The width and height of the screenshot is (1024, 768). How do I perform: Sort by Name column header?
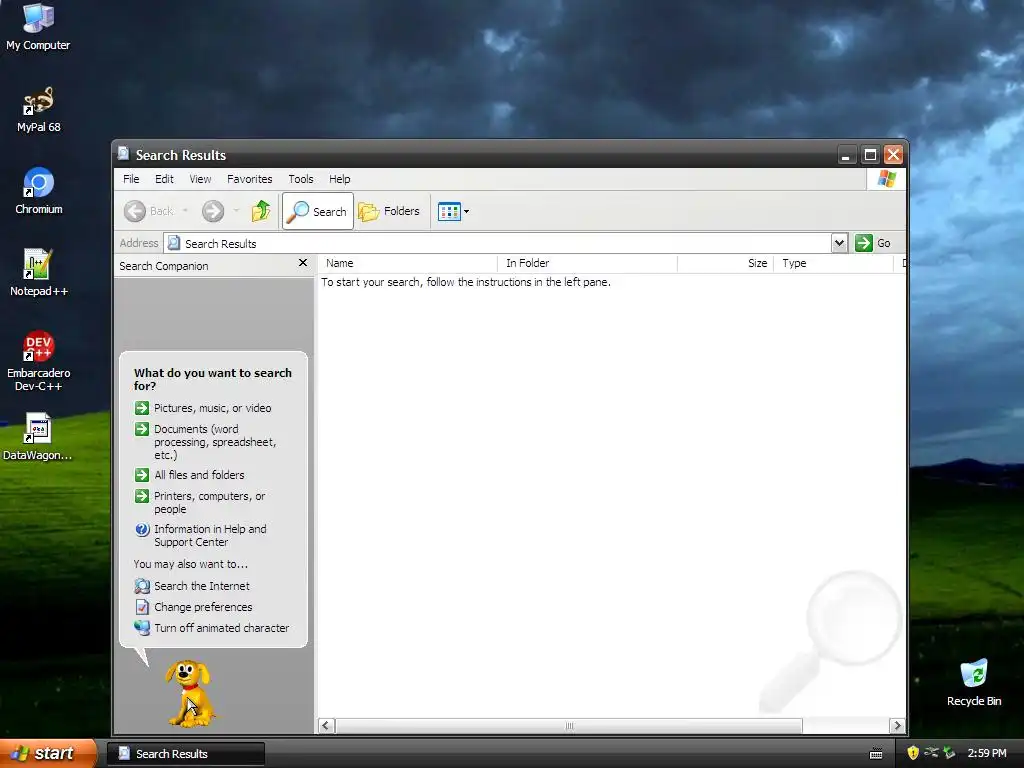[x=408, y=263]
